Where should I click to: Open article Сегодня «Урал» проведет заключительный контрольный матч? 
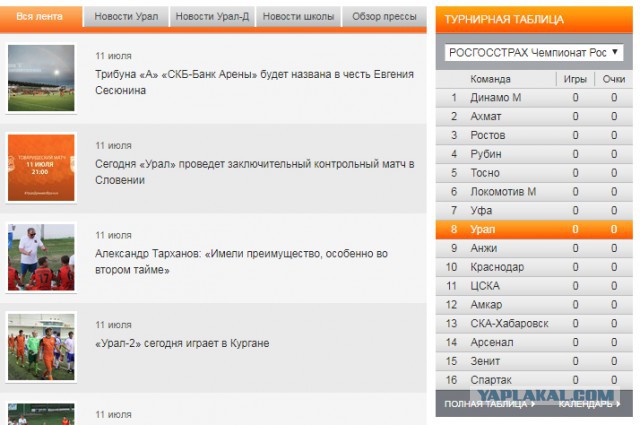255,172
